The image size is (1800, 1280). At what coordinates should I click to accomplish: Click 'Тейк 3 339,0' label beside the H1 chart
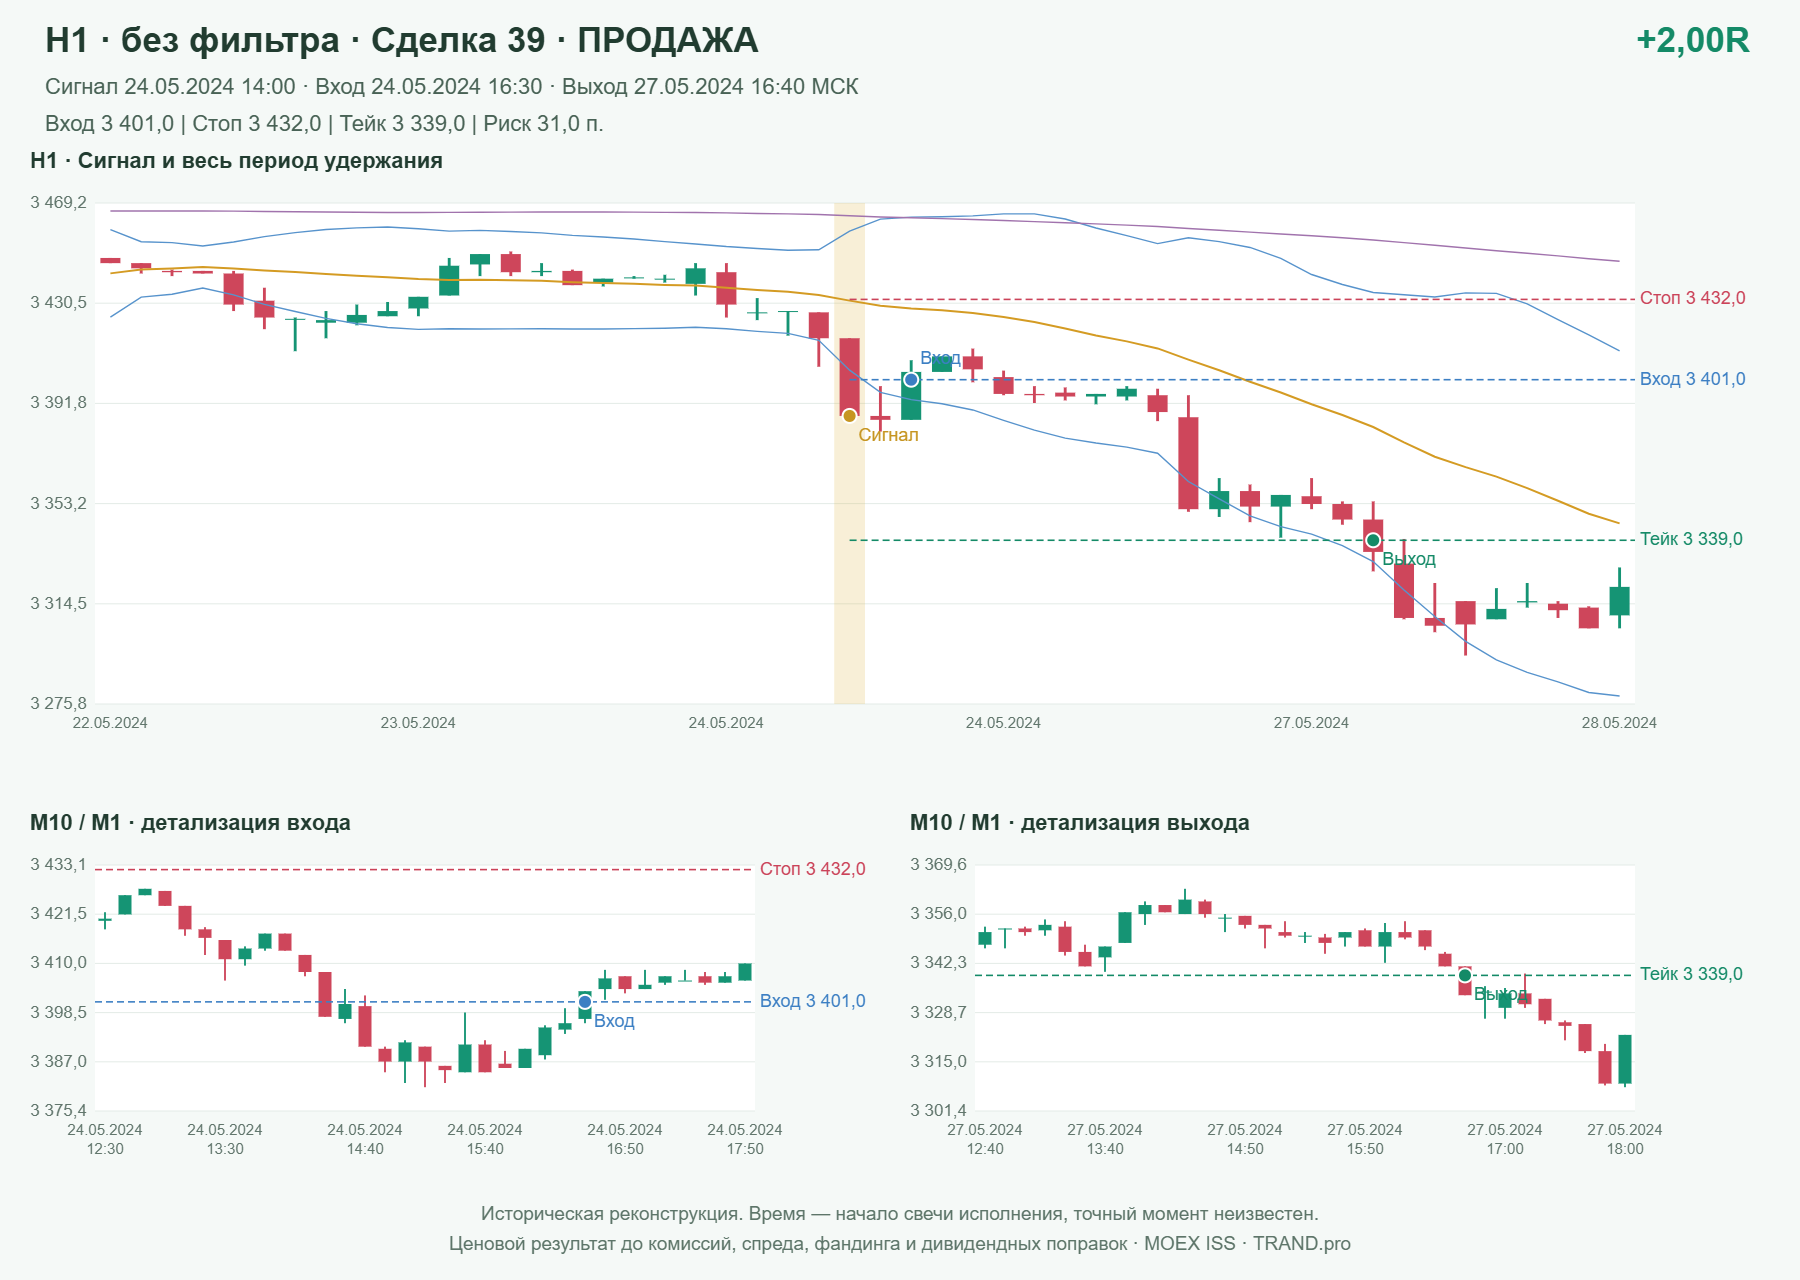pos(1691,539)
